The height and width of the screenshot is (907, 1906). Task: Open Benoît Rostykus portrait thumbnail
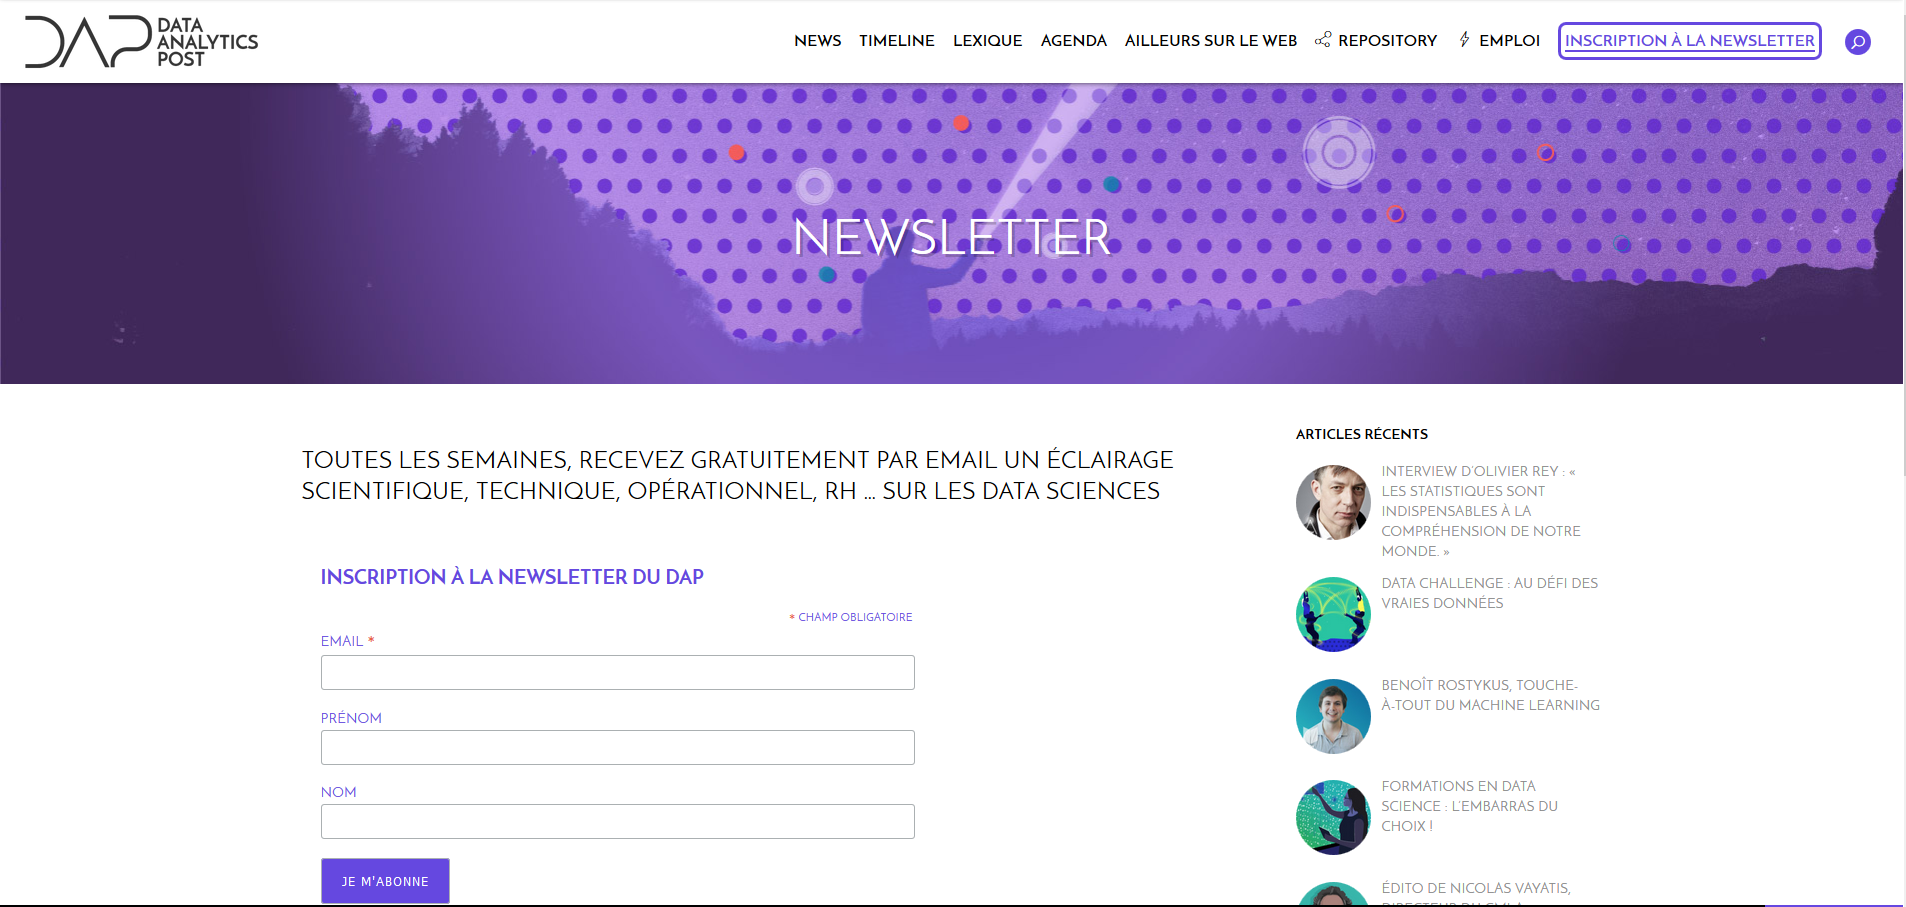tap(1333, 716)
